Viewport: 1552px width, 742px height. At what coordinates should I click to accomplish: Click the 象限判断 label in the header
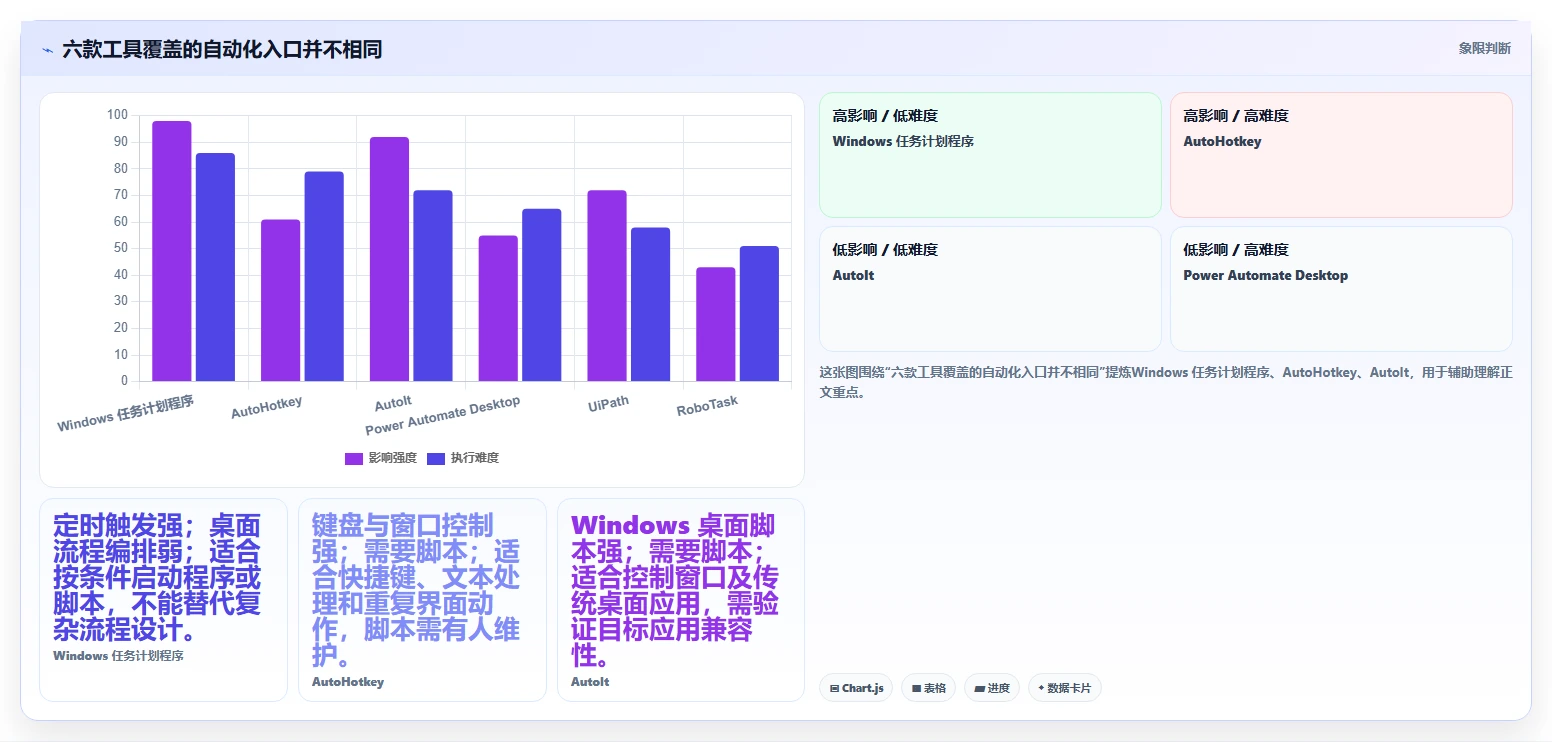point(1484,48)
